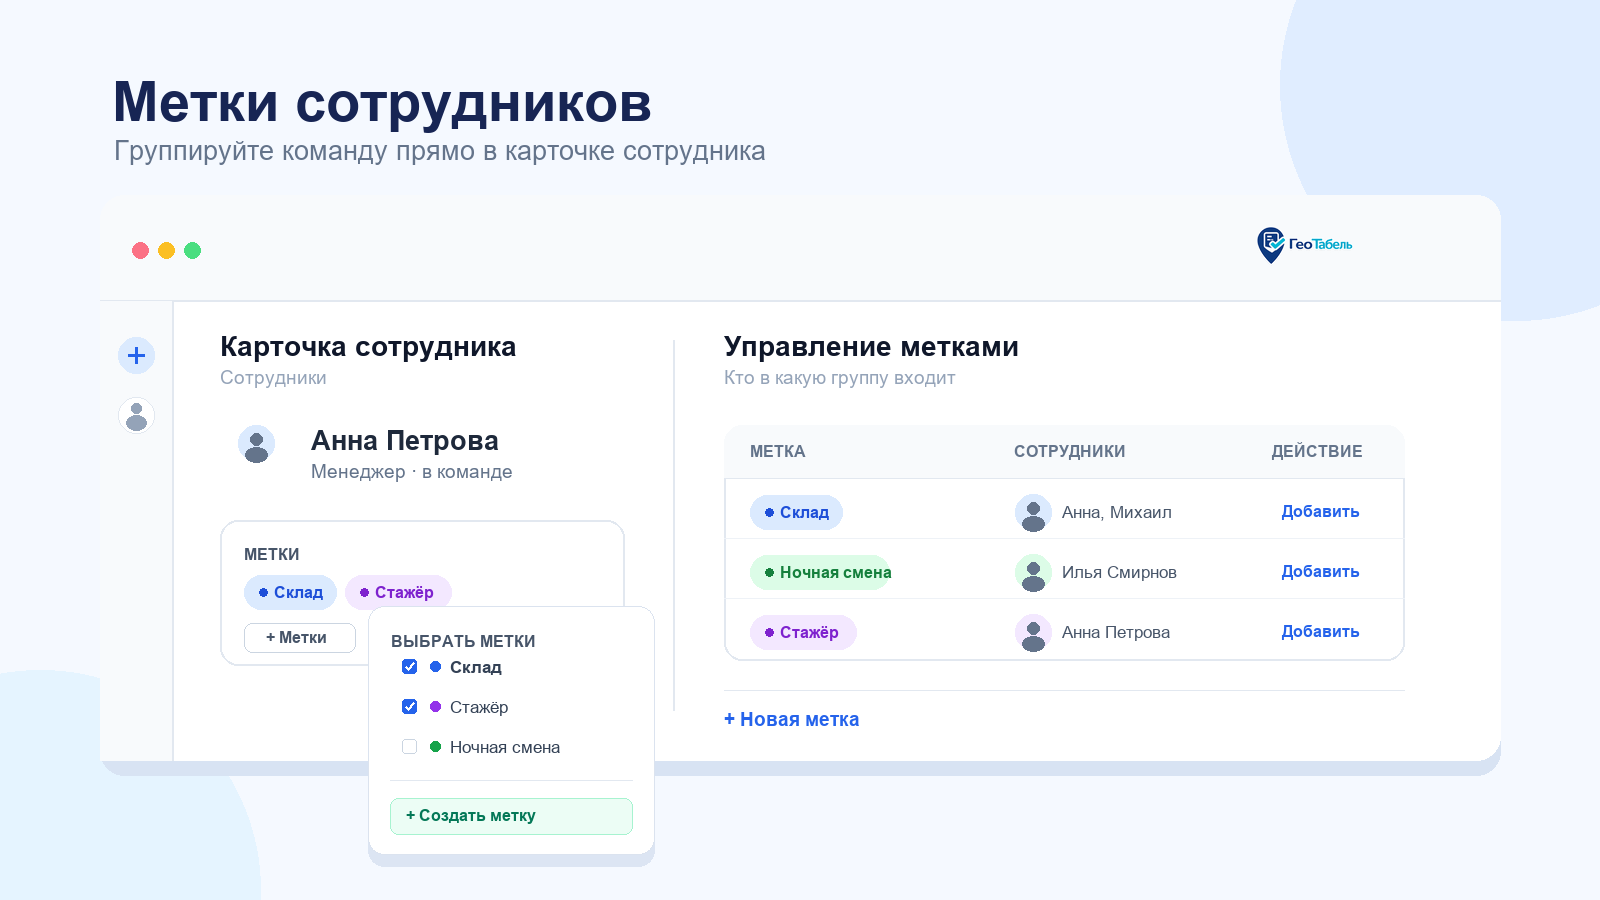Click the text Менеджер · в команде

[x=411, y=472]
